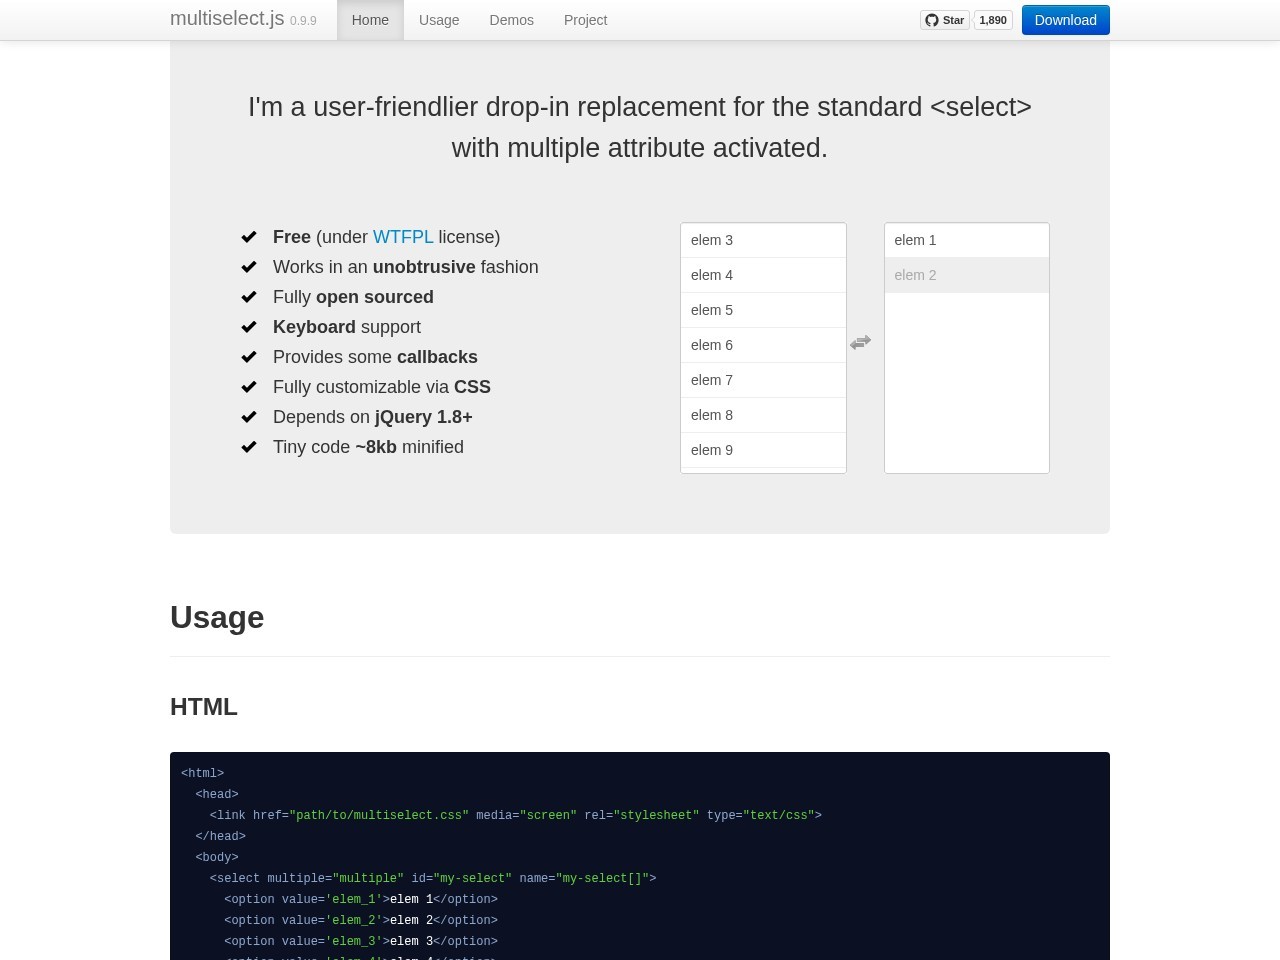
Task: Click the HTML subsection heading
Action: (x=204, y=706)
